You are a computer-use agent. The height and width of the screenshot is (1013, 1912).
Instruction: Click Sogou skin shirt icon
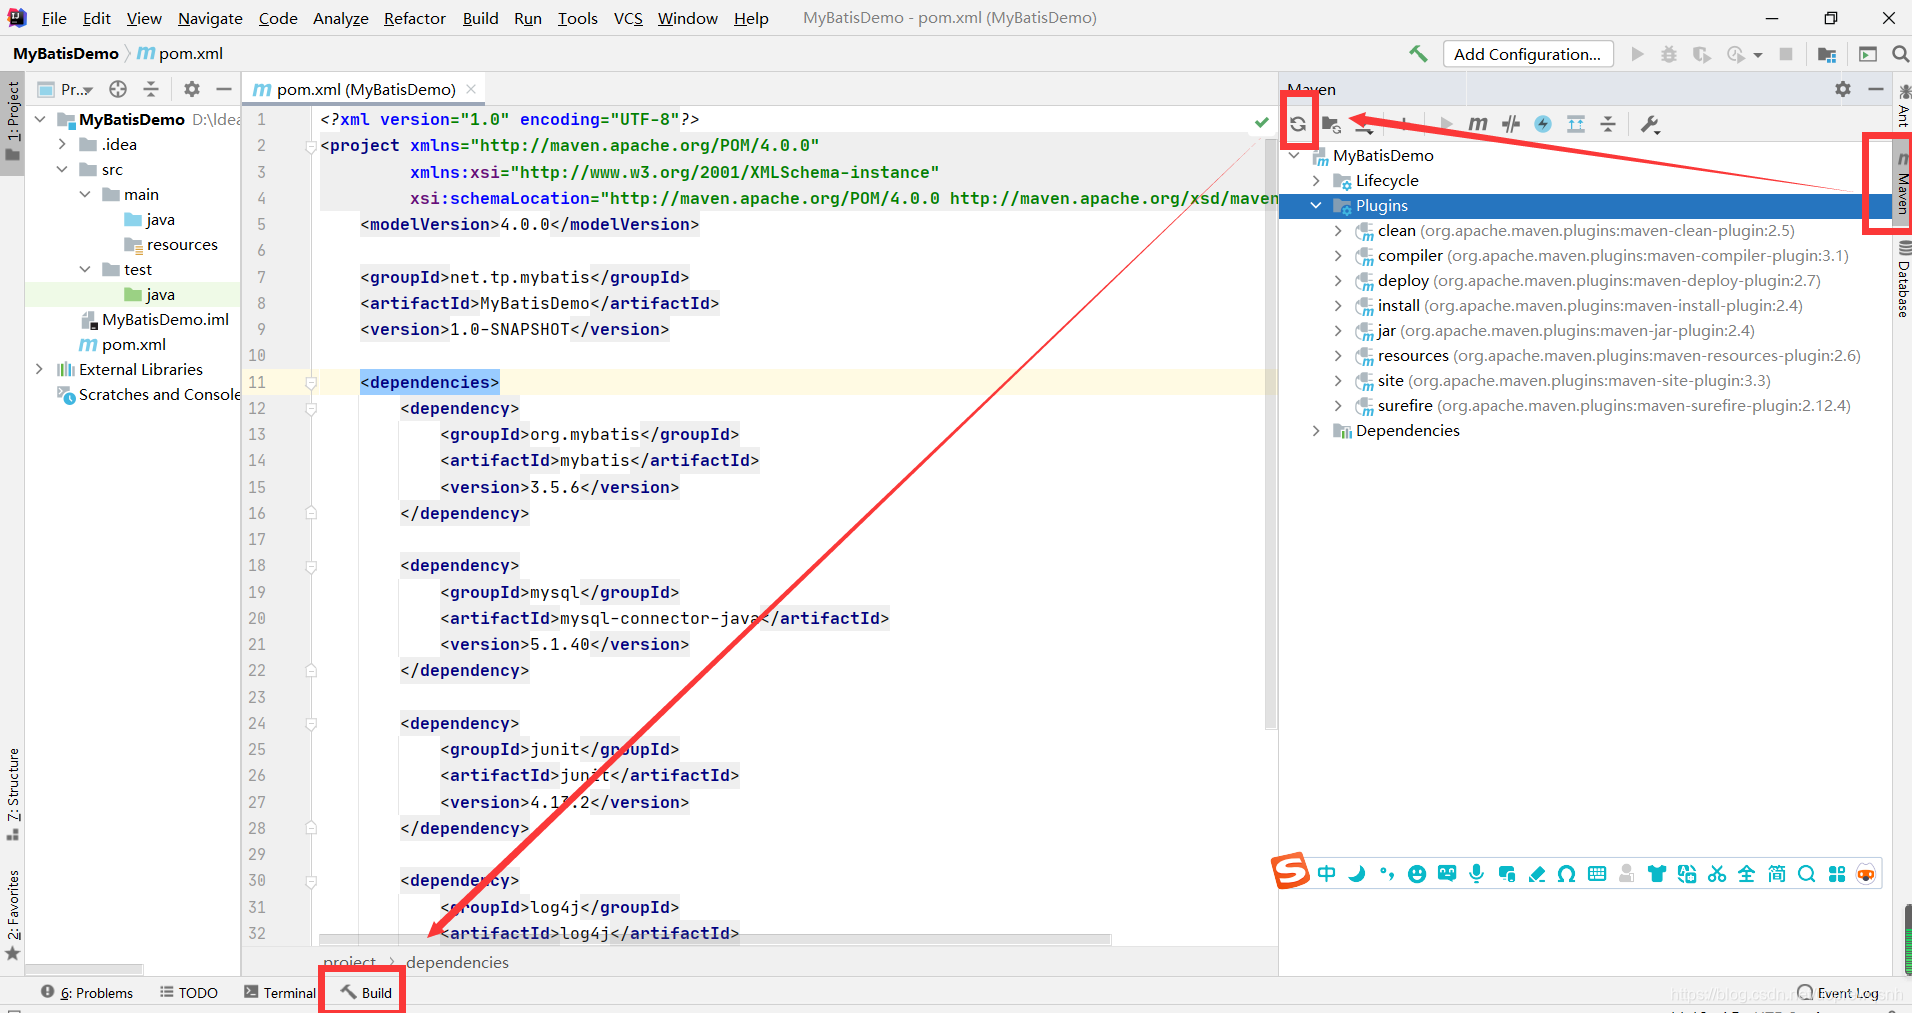1657,874
